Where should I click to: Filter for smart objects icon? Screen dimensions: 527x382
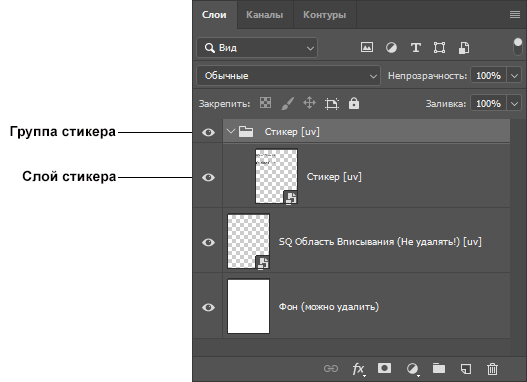tap(464, 48)
